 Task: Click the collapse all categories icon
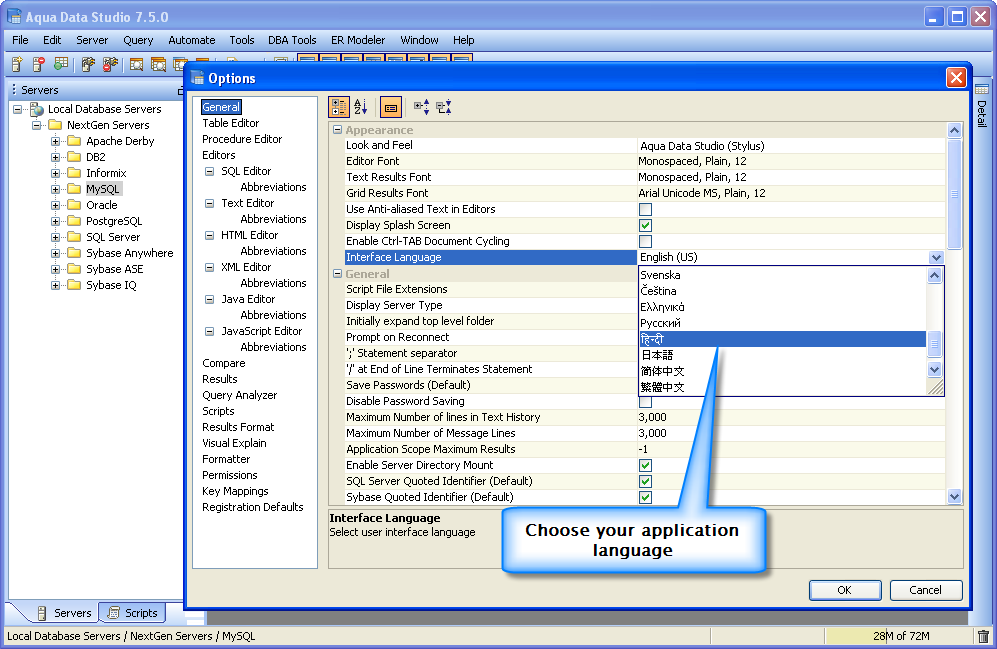[444, 107]
